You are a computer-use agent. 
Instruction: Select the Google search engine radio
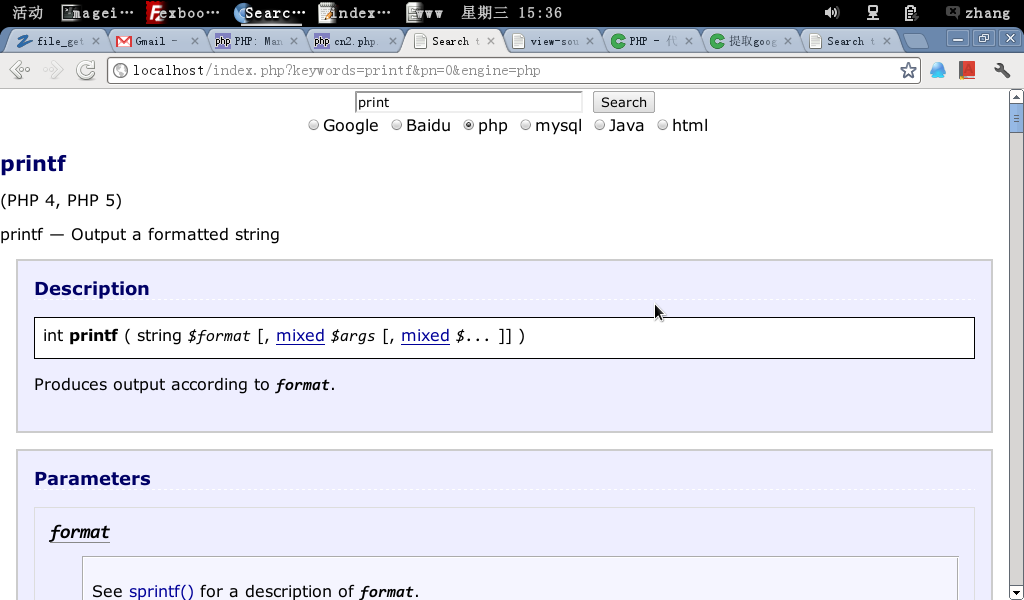pos(314,126)
